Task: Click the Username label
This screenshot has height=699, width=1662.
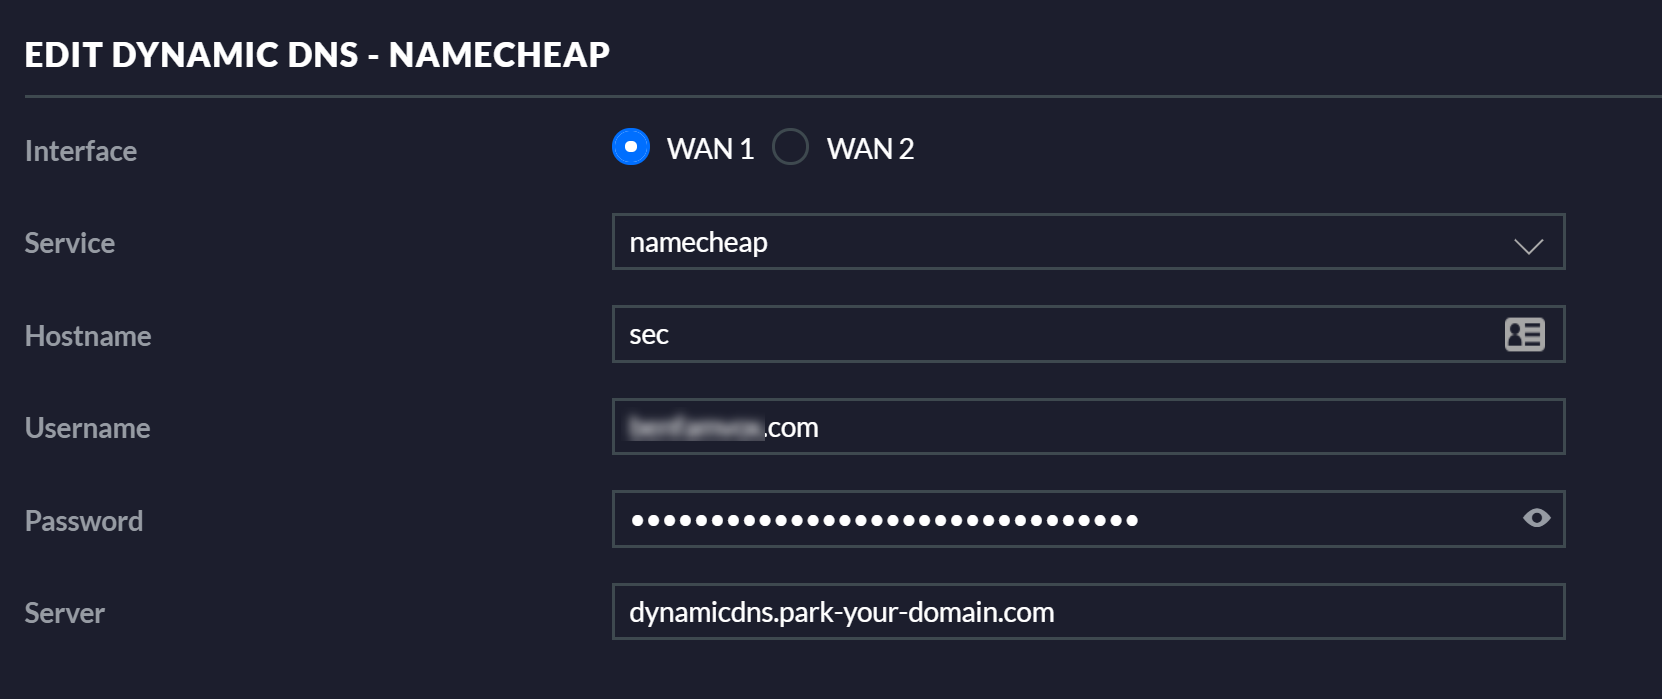Action: click(88, 428)
